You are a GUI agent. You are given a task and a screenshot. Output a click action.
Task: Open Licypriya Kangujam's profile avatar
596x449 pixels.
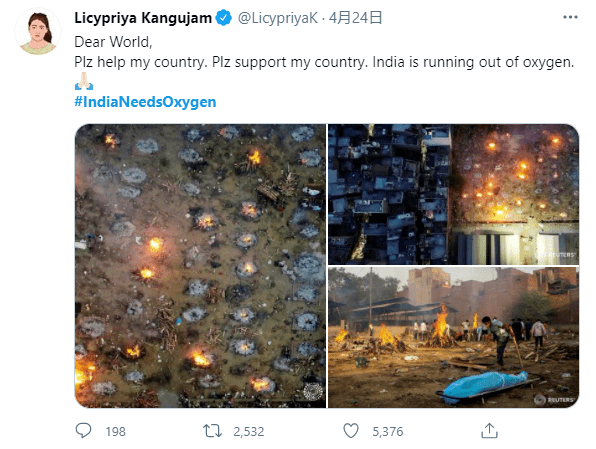38,32
